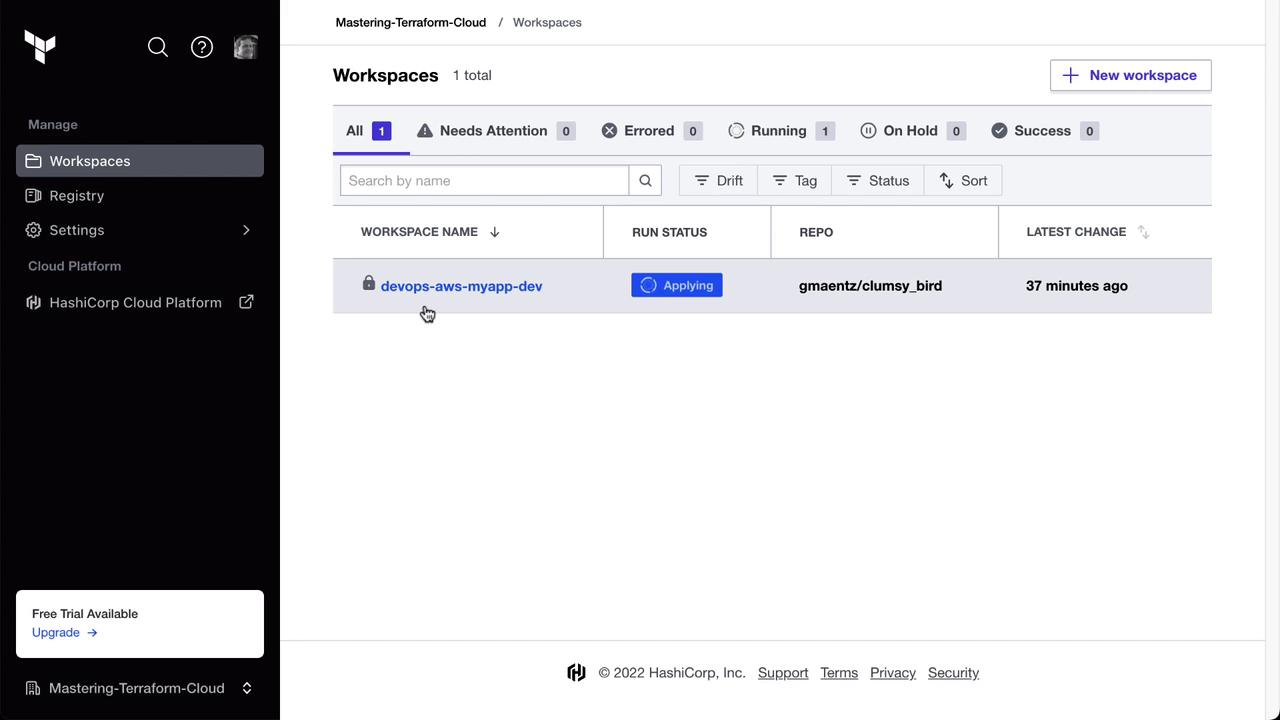
Task: Select the Errored tab
Action: pyautogui.click(x=652, y=131)
